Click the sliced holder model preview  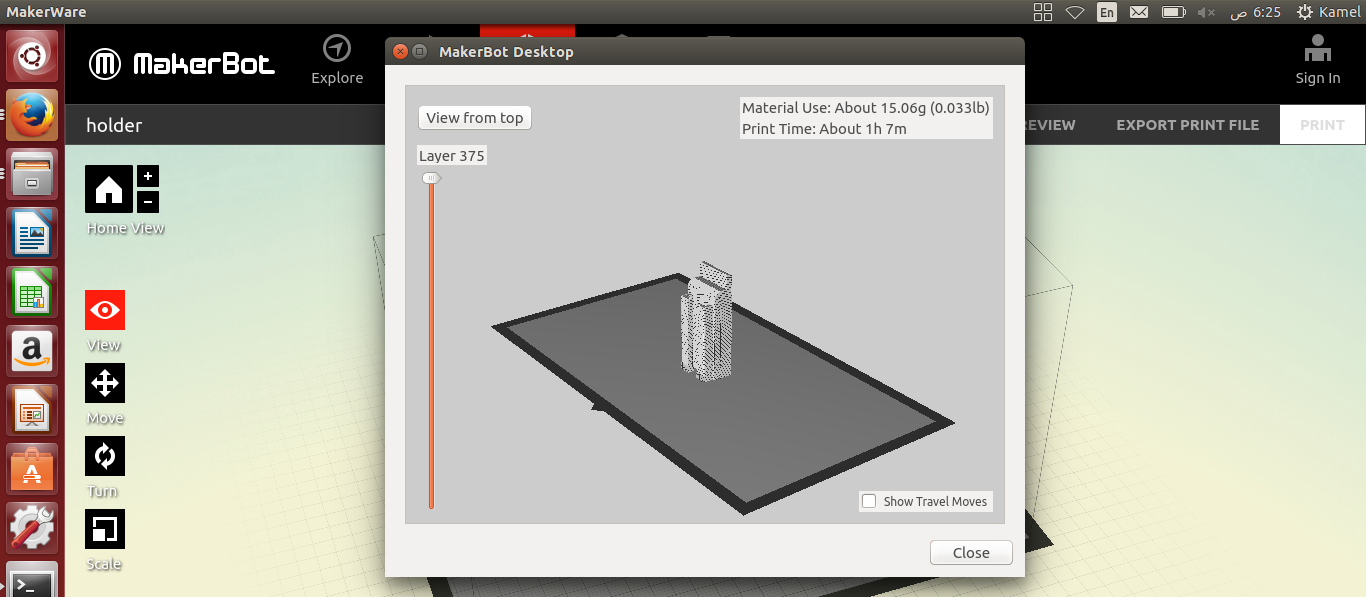707,320
